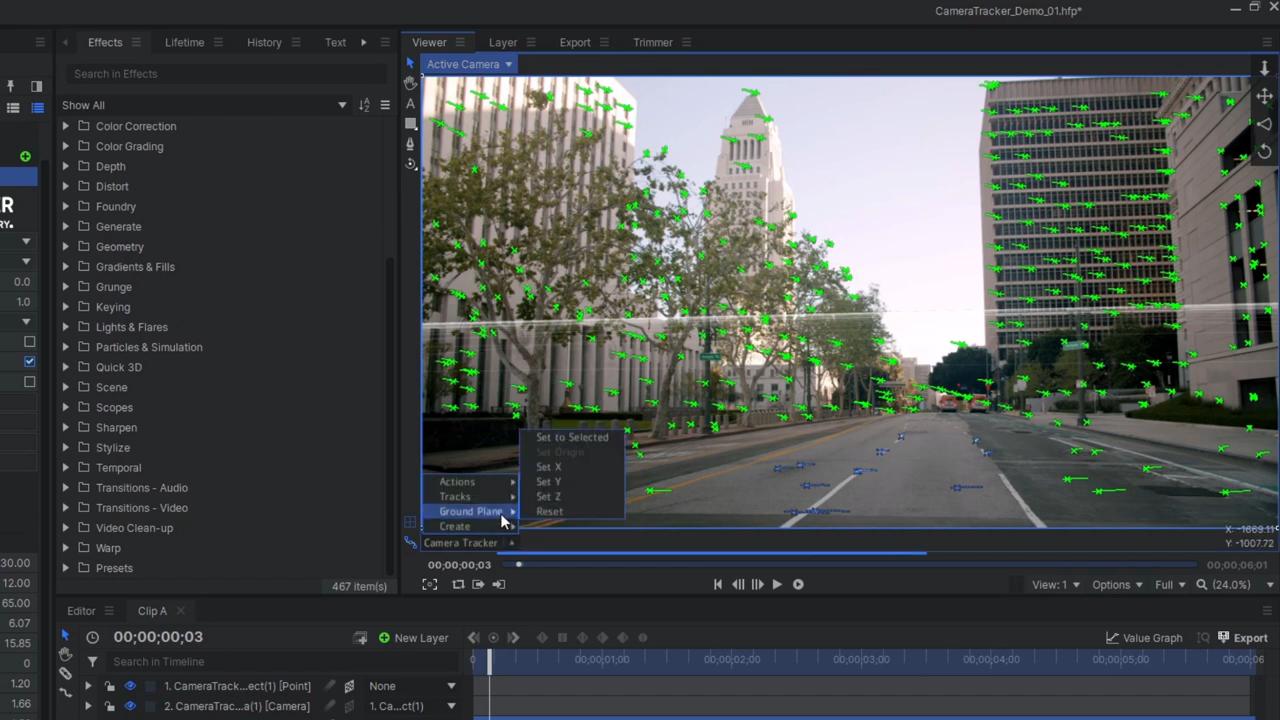
Task: Toggle lock on the Point layer
Action: (109, 686)
